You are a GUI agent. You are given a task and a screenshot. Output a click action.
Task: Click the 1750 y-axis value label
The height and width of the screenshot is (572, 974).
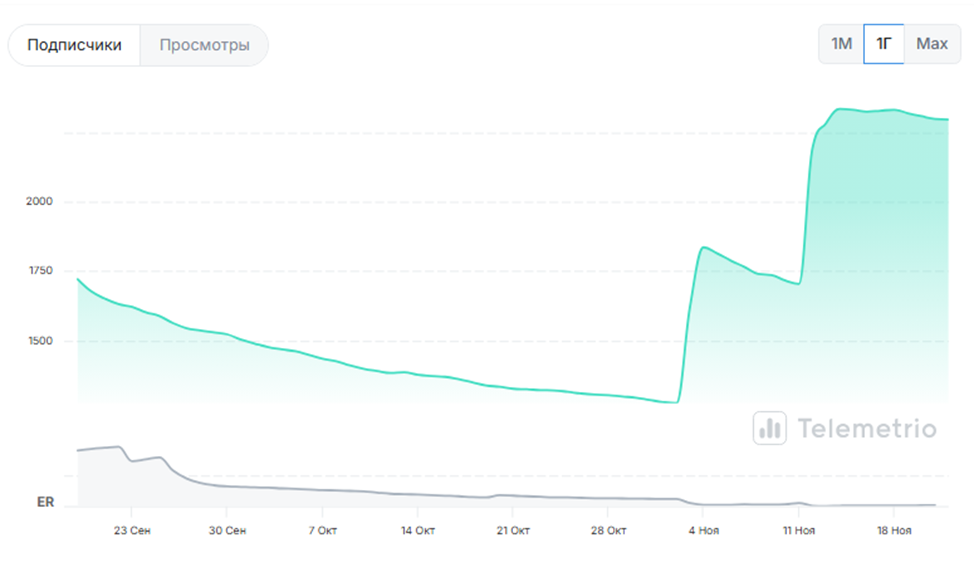(x=40, y=271)
